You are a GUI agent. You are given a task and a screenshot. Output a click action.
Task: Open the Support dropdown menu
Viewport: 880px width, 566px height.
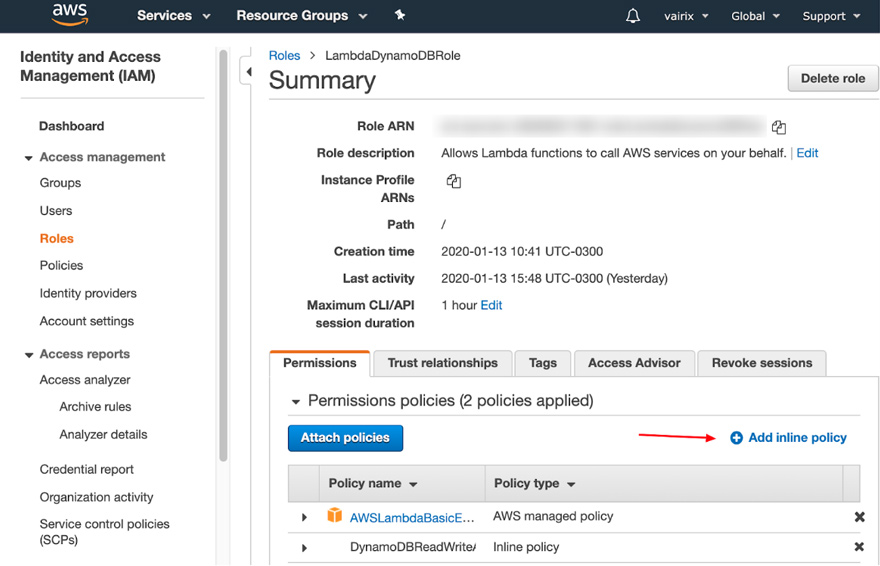coord(831,16)
